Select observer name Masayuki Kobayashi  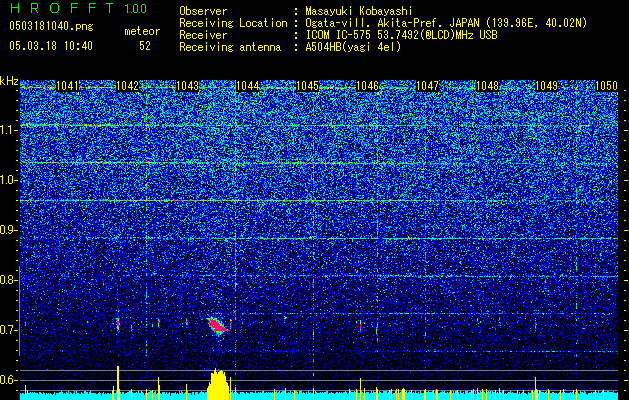(x=359, y=12)
